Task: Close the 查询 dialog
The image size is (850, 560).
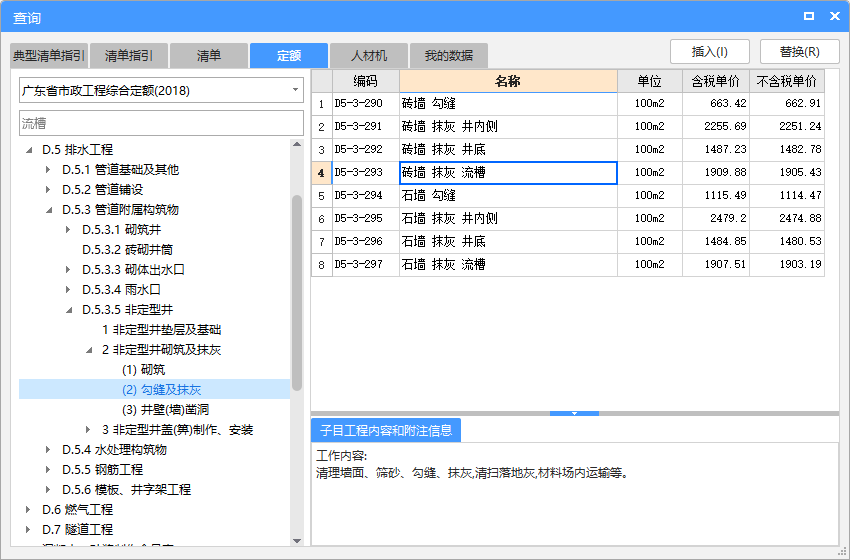Action: [835, 16]
